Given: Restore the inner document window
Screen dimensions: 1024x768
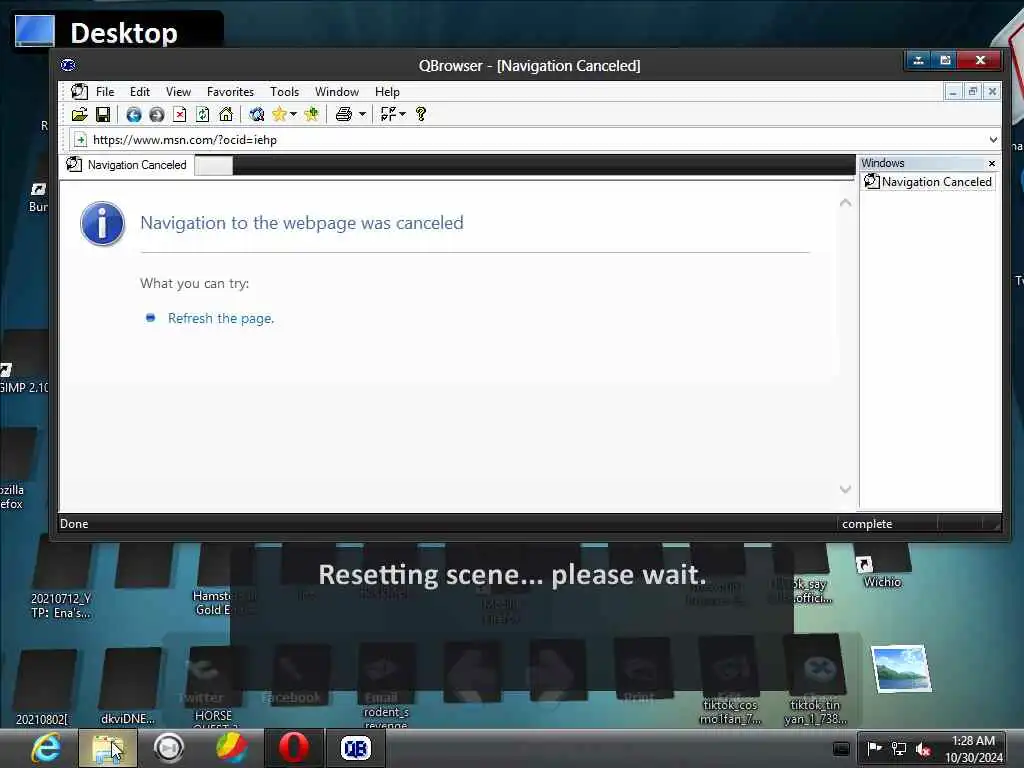Looking at the screenshot, I should click(x=972, y=91).
